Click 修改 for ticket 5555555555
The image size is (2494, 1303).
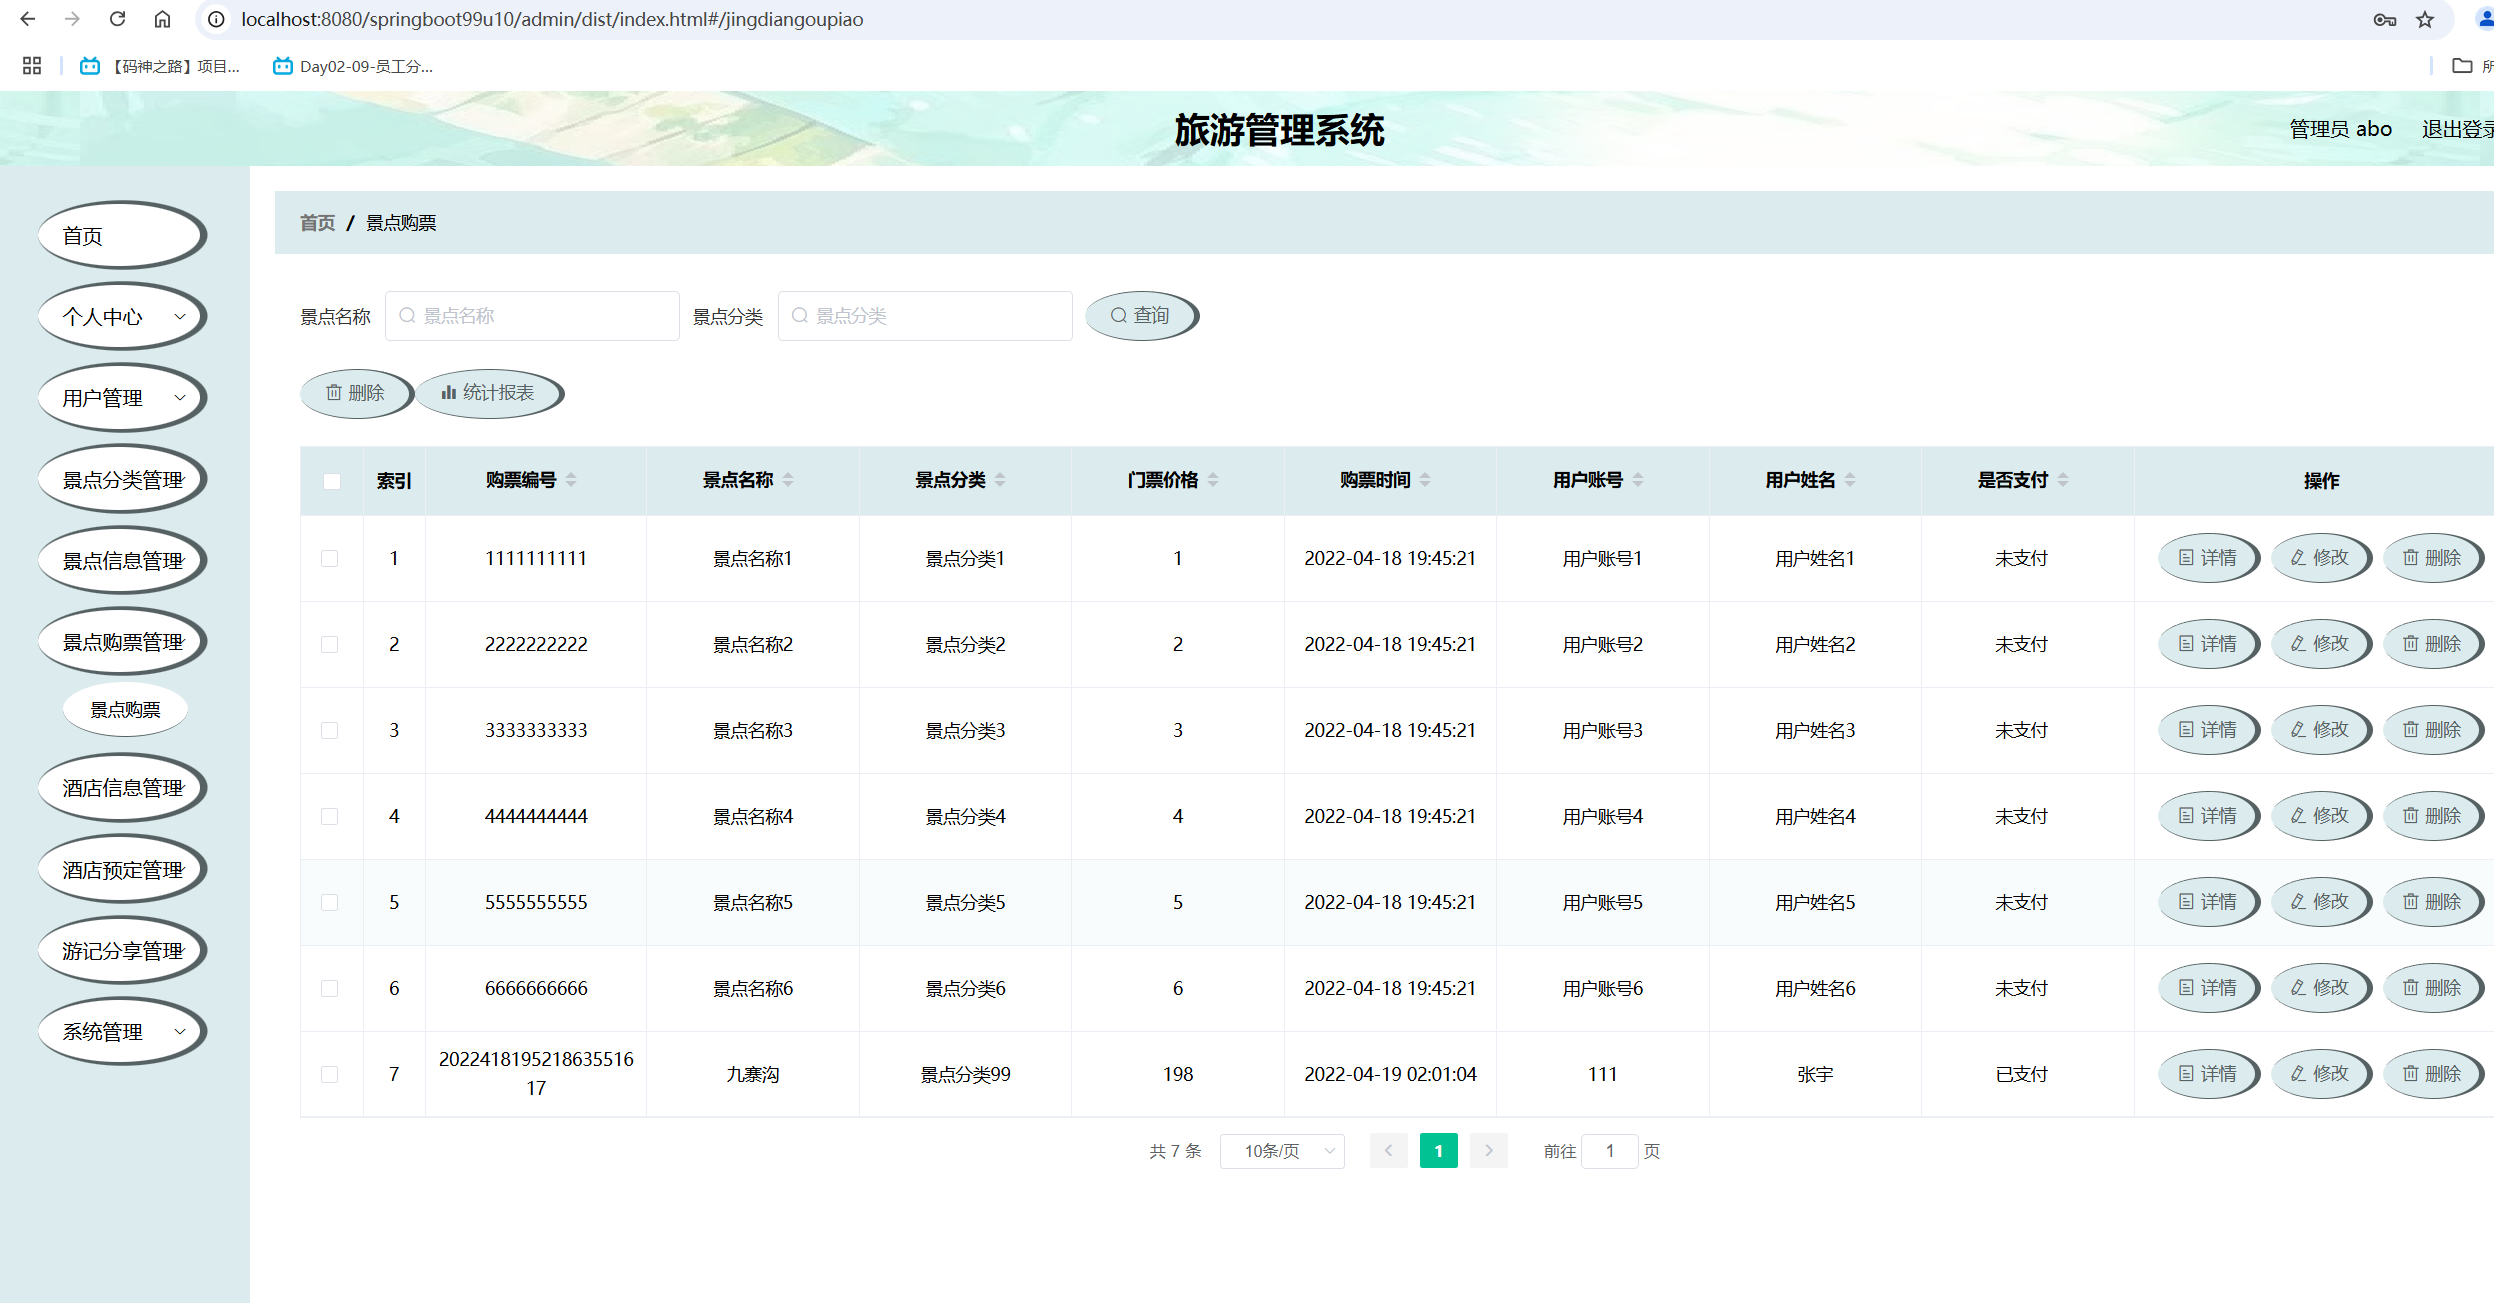tap(2320, 902)
